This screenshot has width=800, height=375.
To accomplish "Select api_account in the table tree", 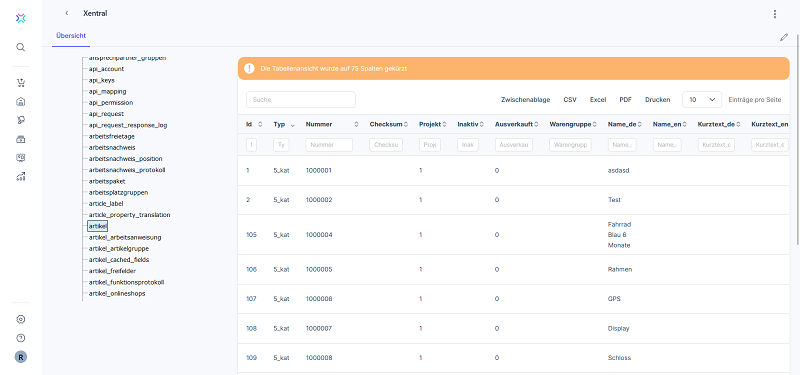I will click(x=106, y=69).
